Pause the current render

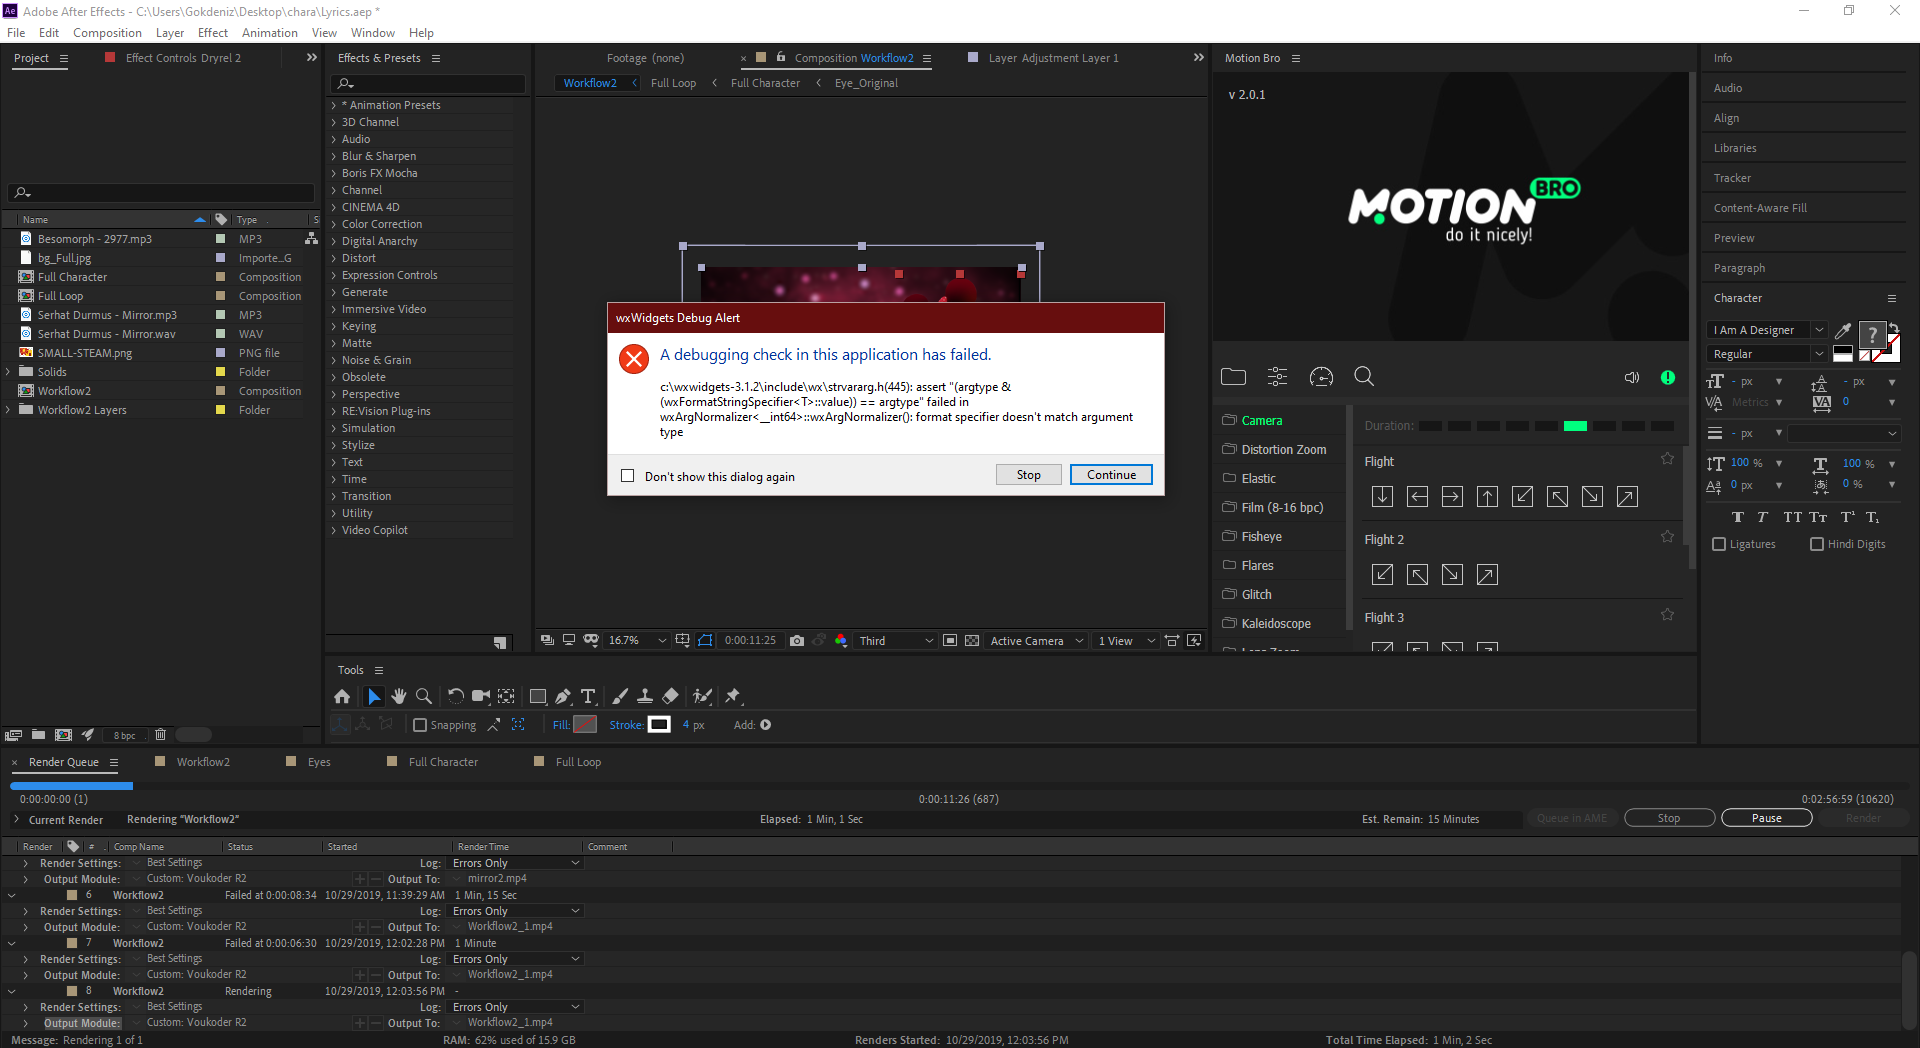click(1766, 818)
